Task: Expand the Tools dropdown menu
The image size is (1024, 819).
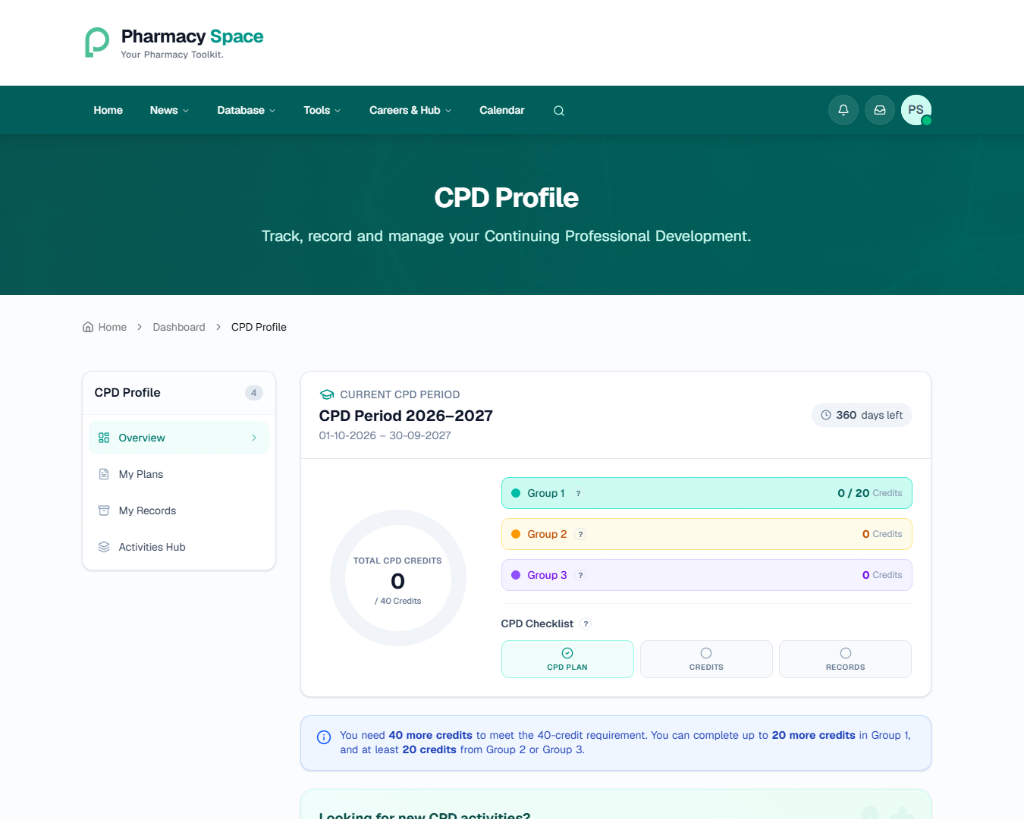Action: click(x=322, y=110)
